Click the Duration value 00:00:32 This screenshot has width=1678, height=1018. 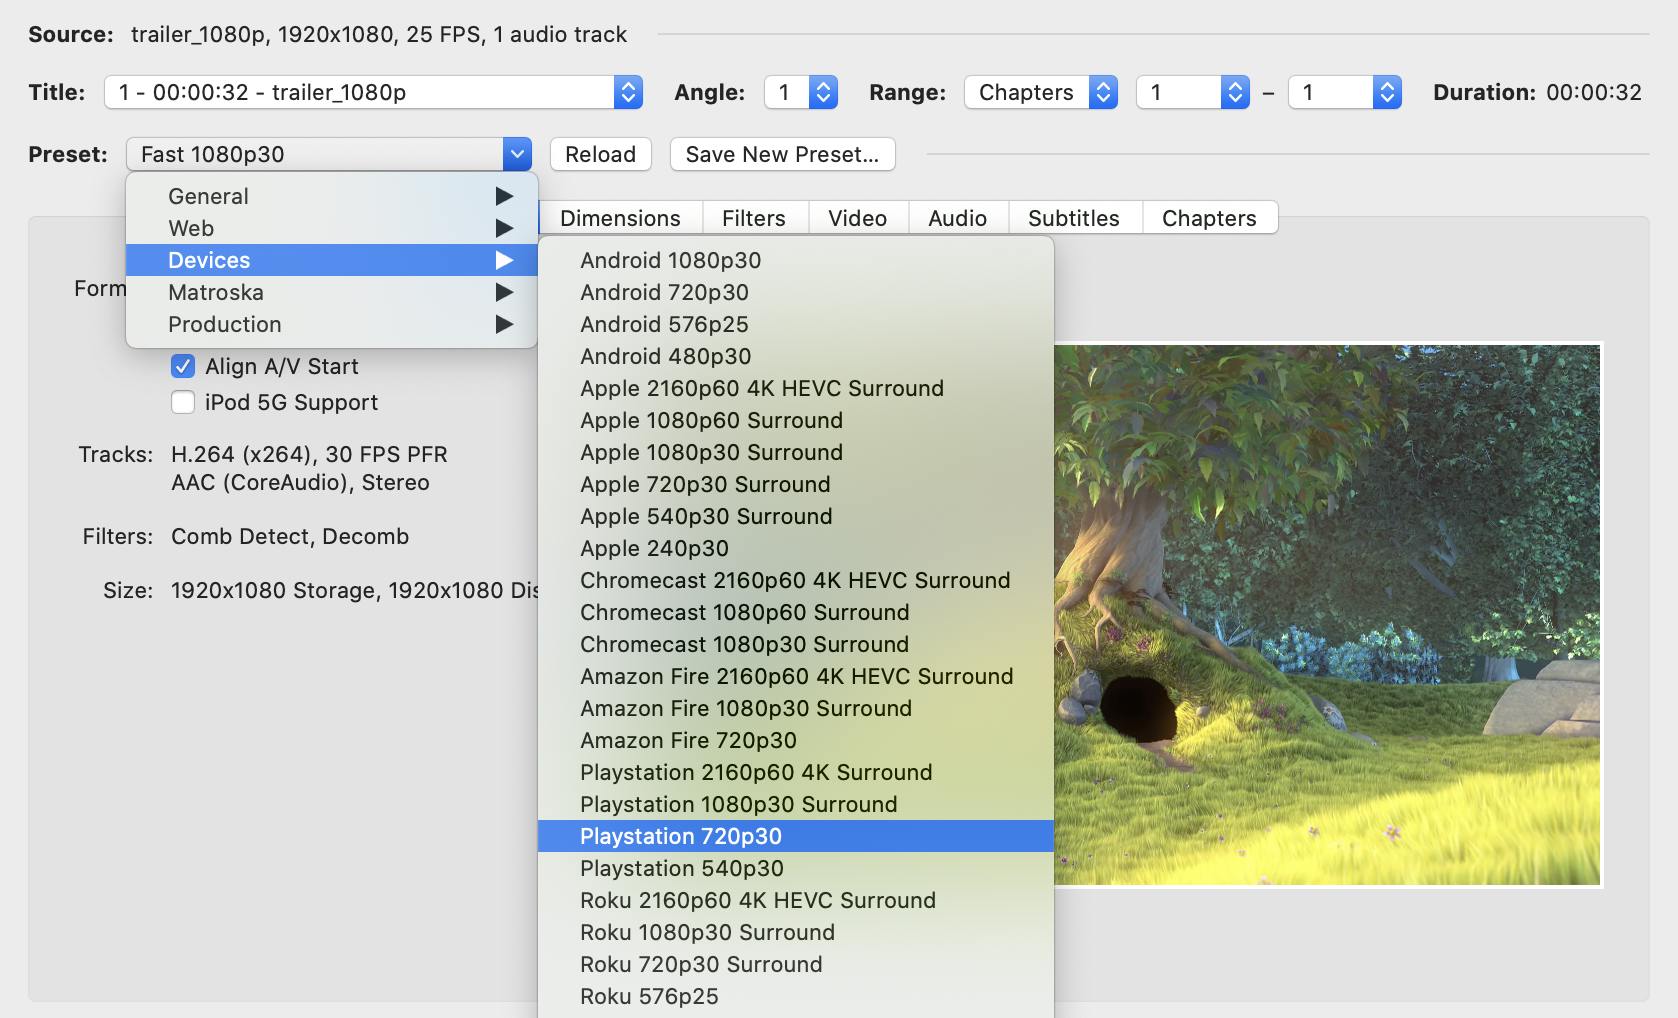pyautogui.click(x=1594, y=92)
